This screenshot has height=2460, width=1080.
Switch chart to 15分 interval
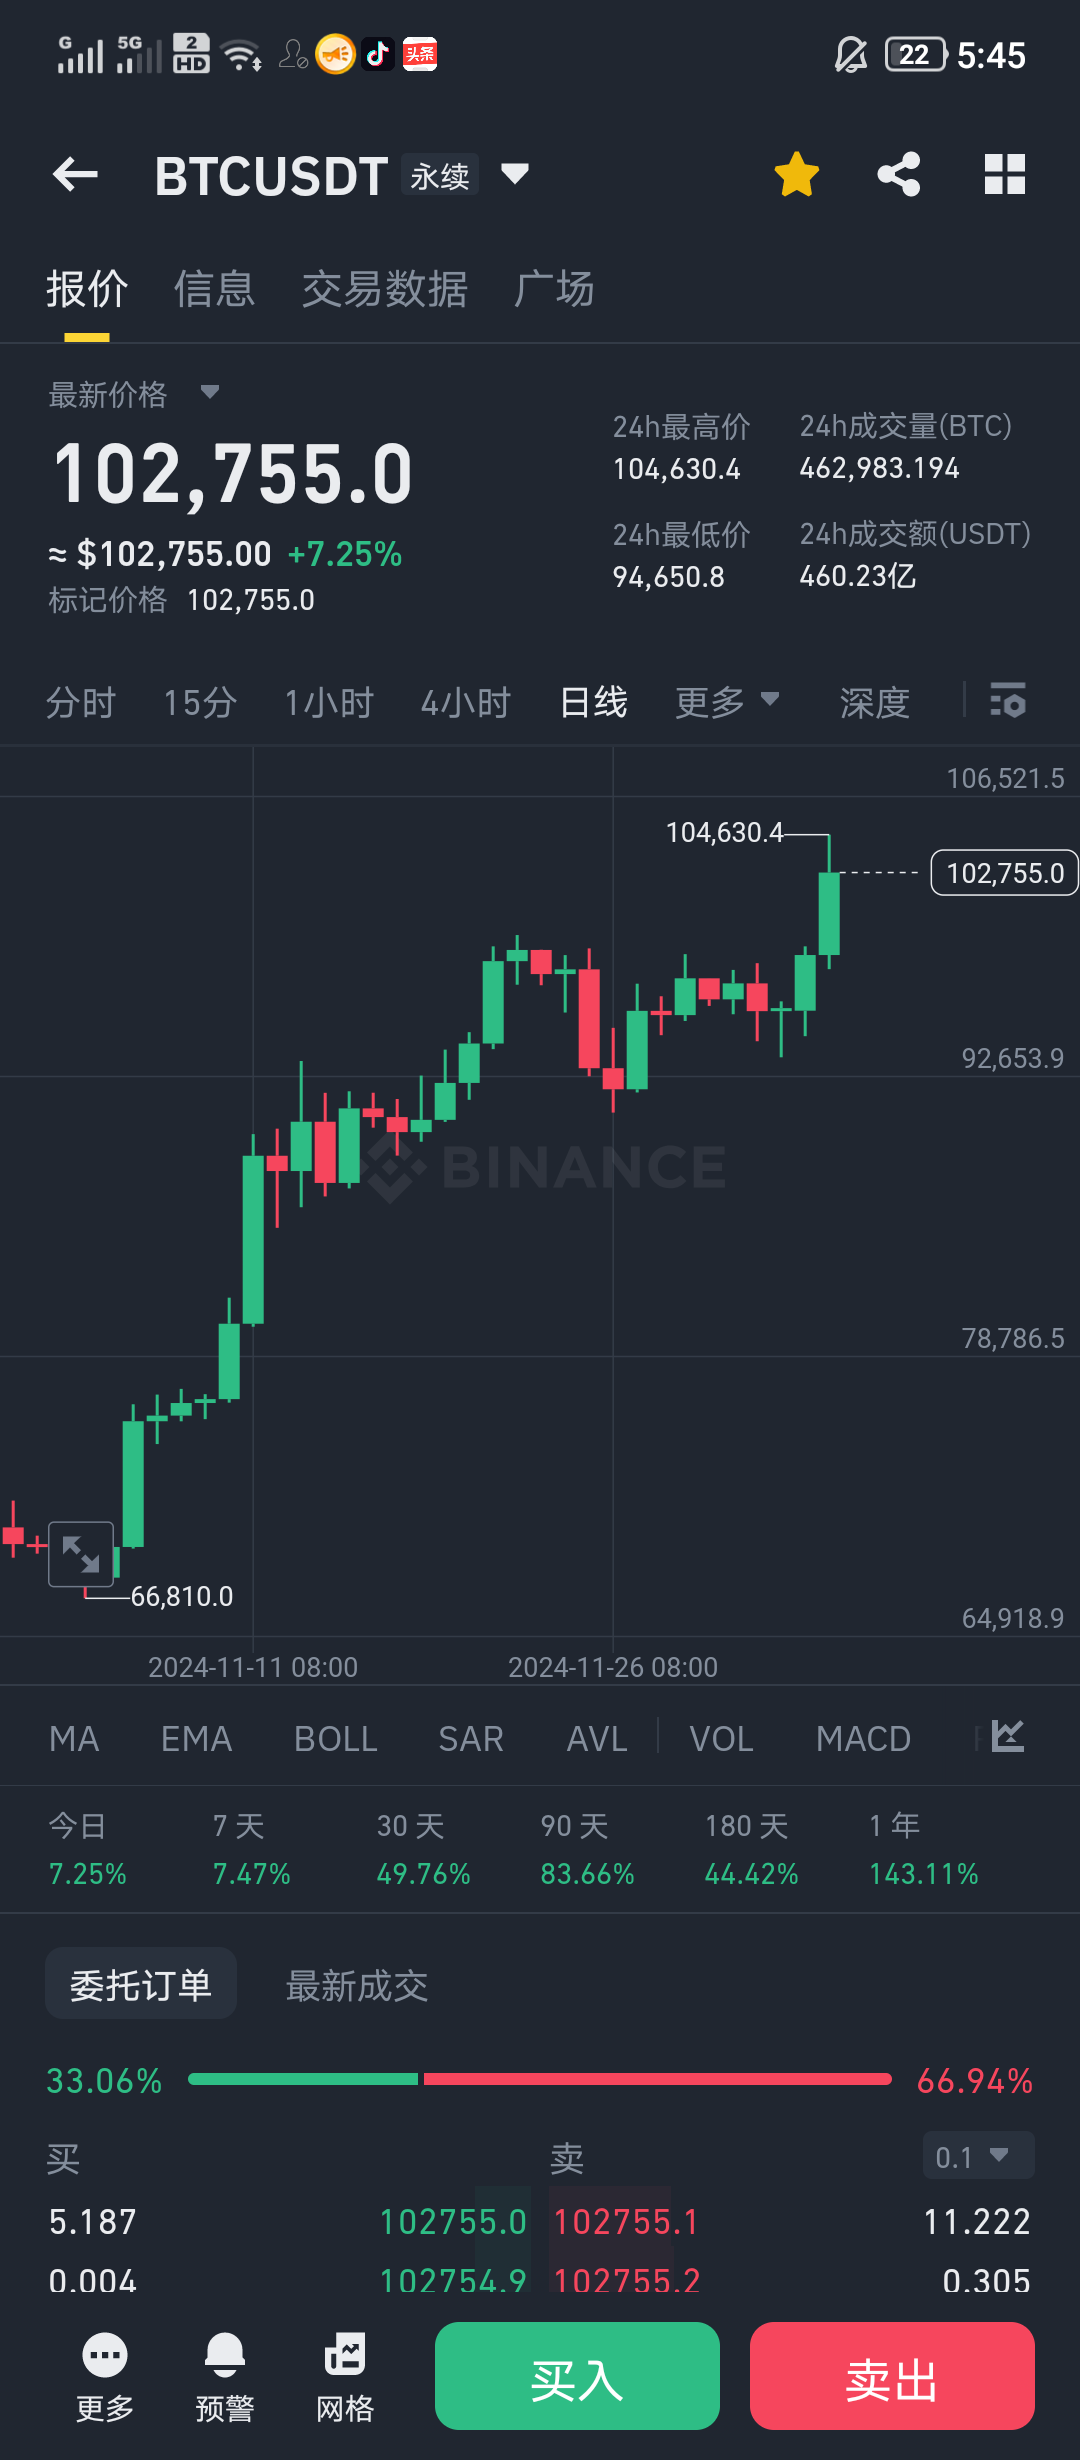point(200,703)
